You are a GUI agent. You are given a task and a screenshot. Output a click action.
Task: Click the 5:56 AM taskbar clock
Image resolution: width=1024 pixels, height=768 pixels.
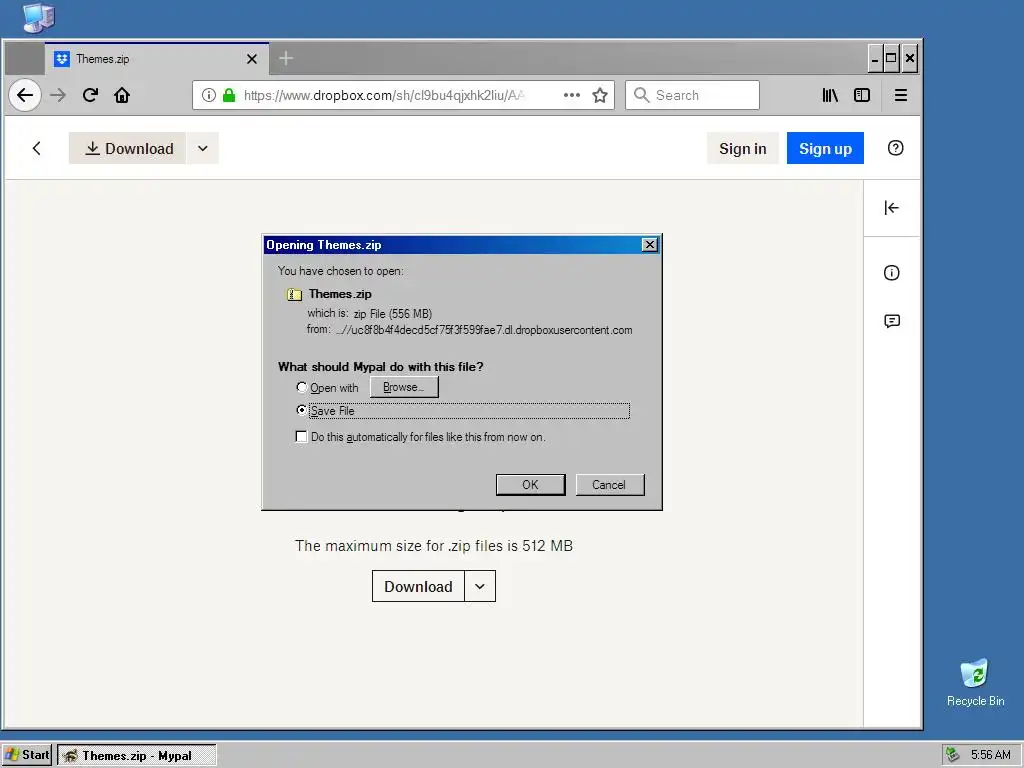990,755
